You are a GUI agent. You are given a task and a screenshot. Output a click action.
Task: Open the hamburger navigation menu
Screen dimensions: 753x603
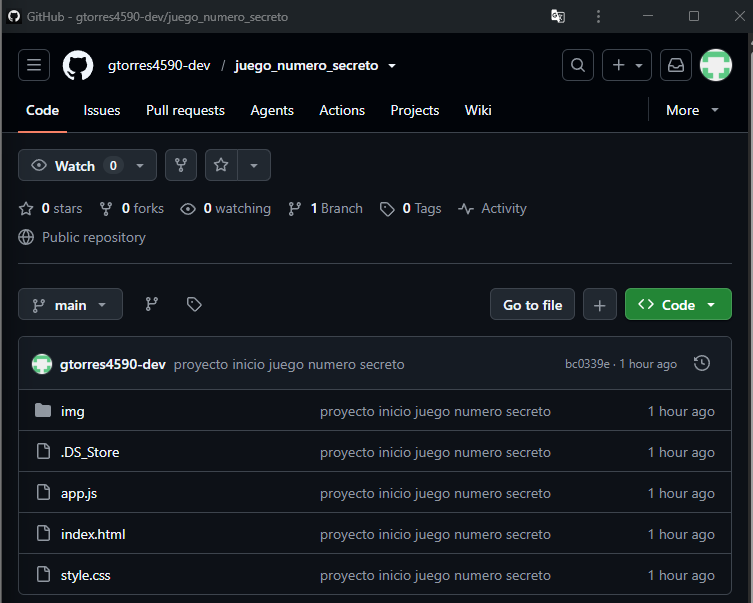point(34,65)
